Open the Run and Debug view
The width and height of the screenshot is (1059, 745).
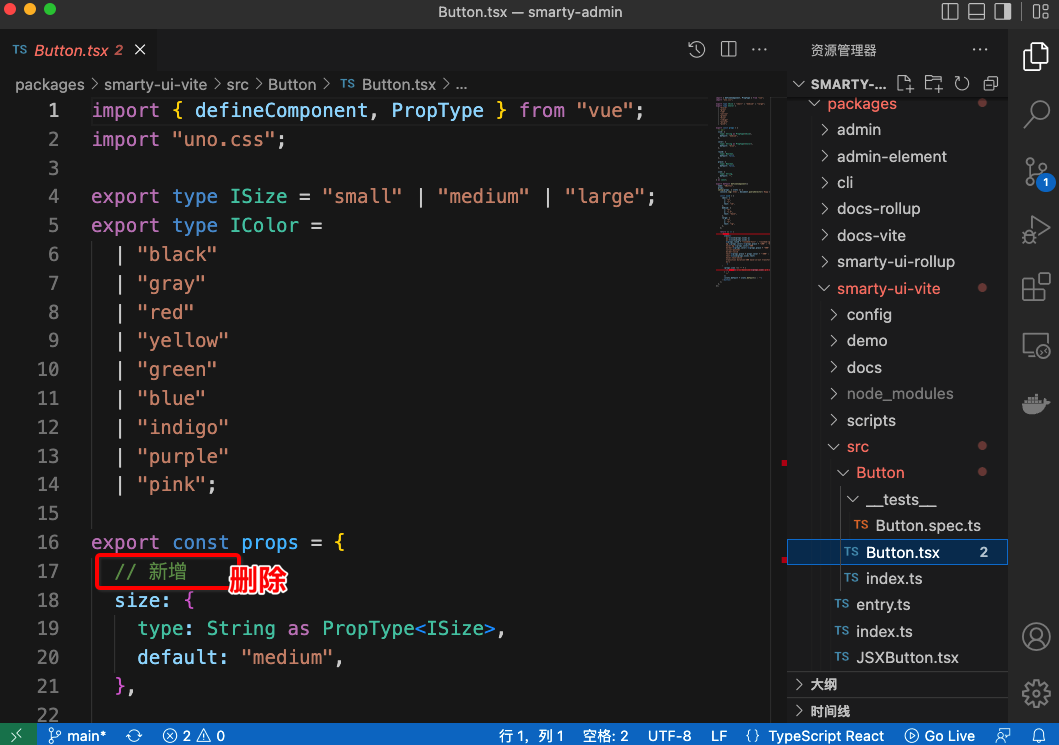tap(1035, 230)
